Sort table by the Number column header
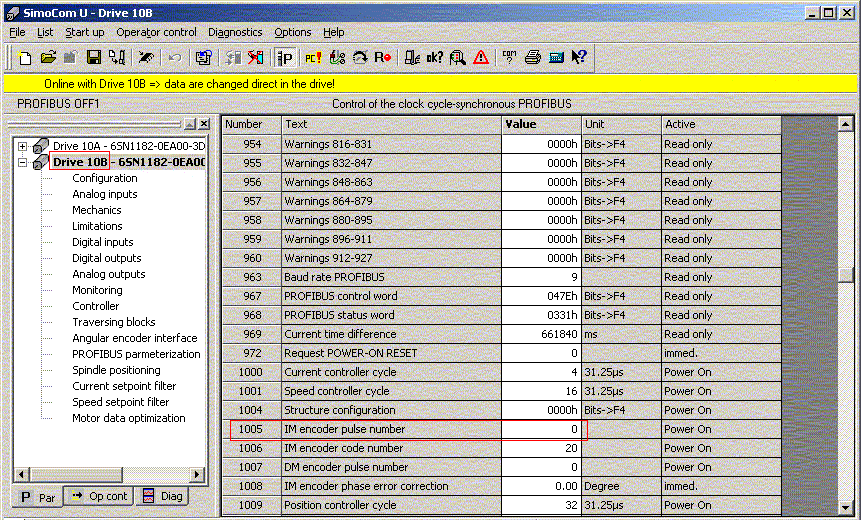861x520 pixels. coord(252,125)
